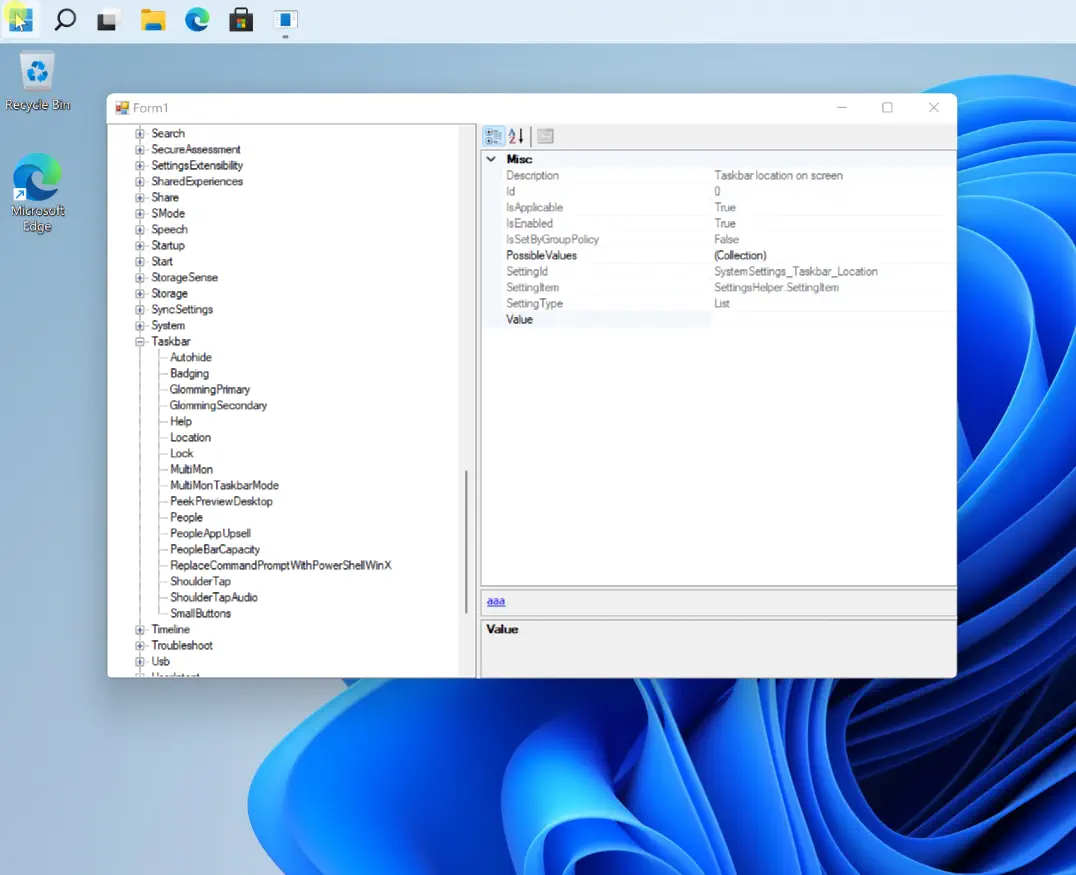This screenshot has width=1076, height=875.
Task: Open Task View from the taskbar
Action: (109, 19)
